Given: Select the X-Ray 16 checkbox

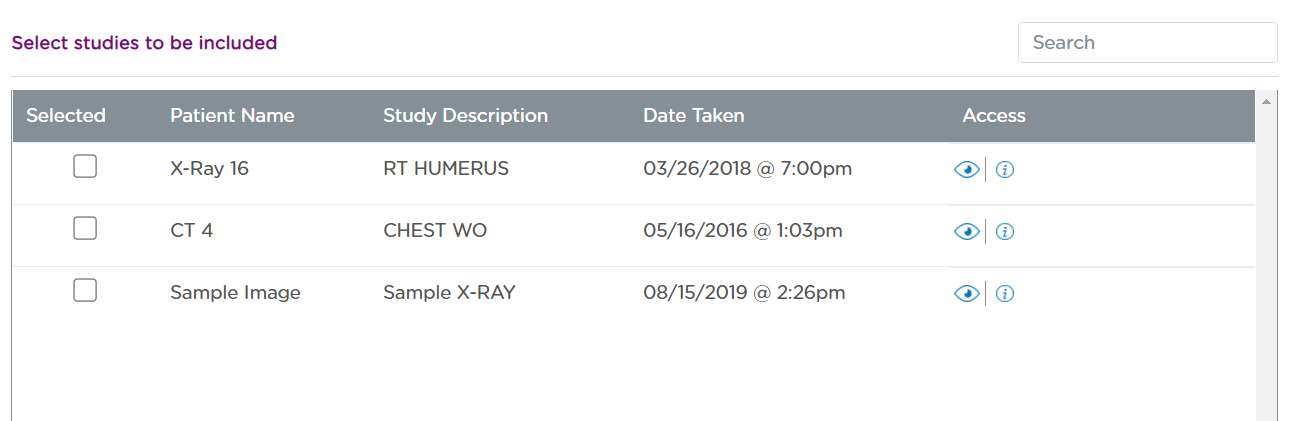Looking at the screenshot, I should 85,167.
